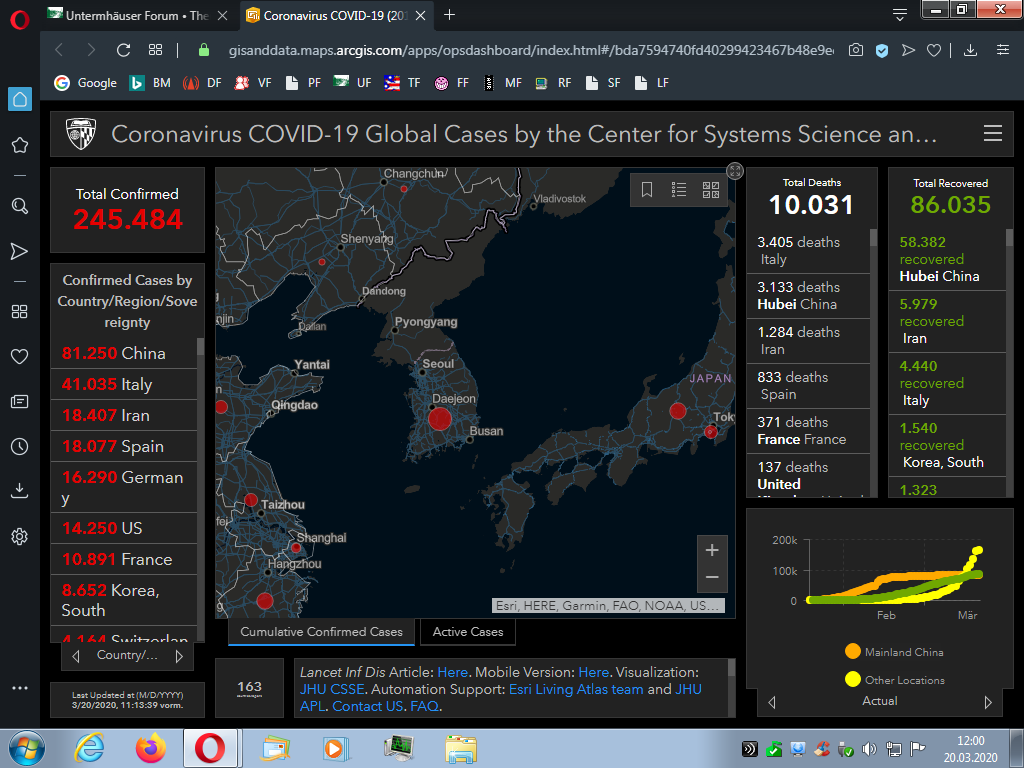The height and width of the screenshot is (768, 1024).
Task: Open the Opera tab list menu
Action: coord(900,14)
